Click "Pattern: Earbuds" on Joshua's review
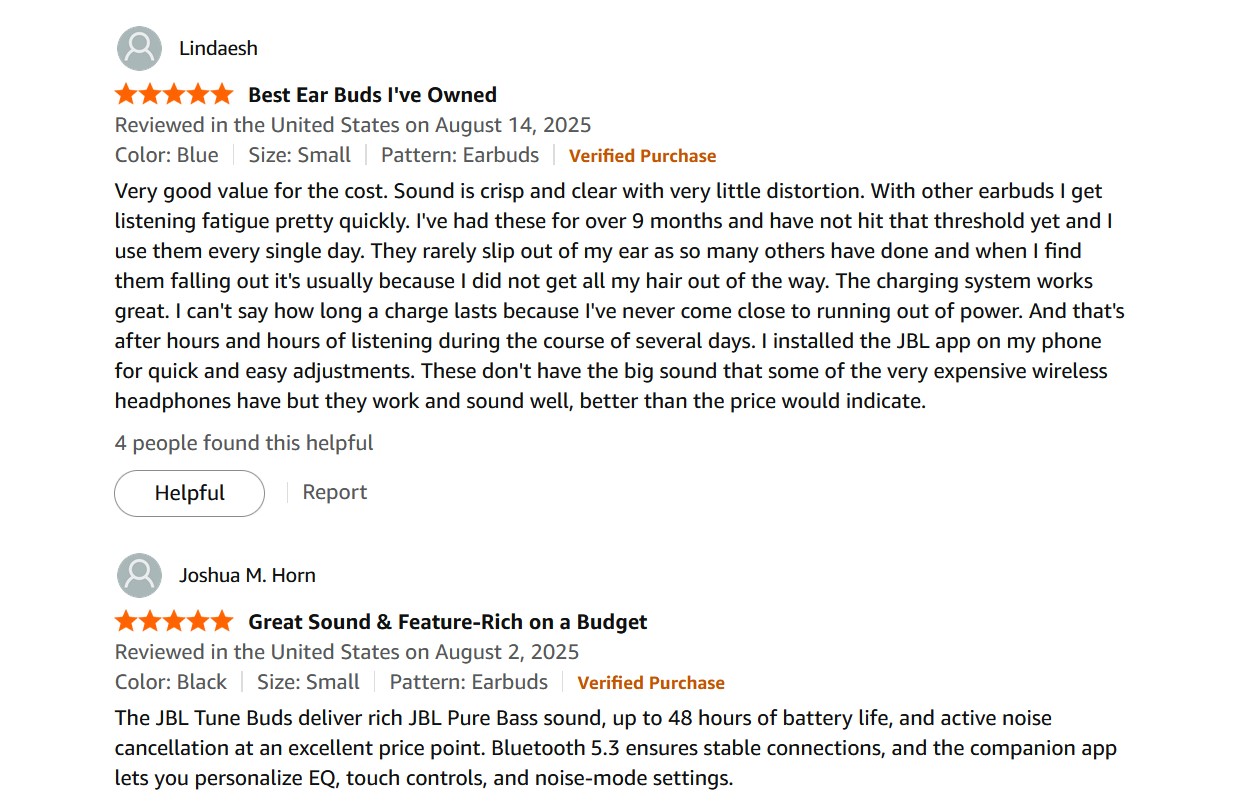1254x810 pixels. tap(468, 682)
